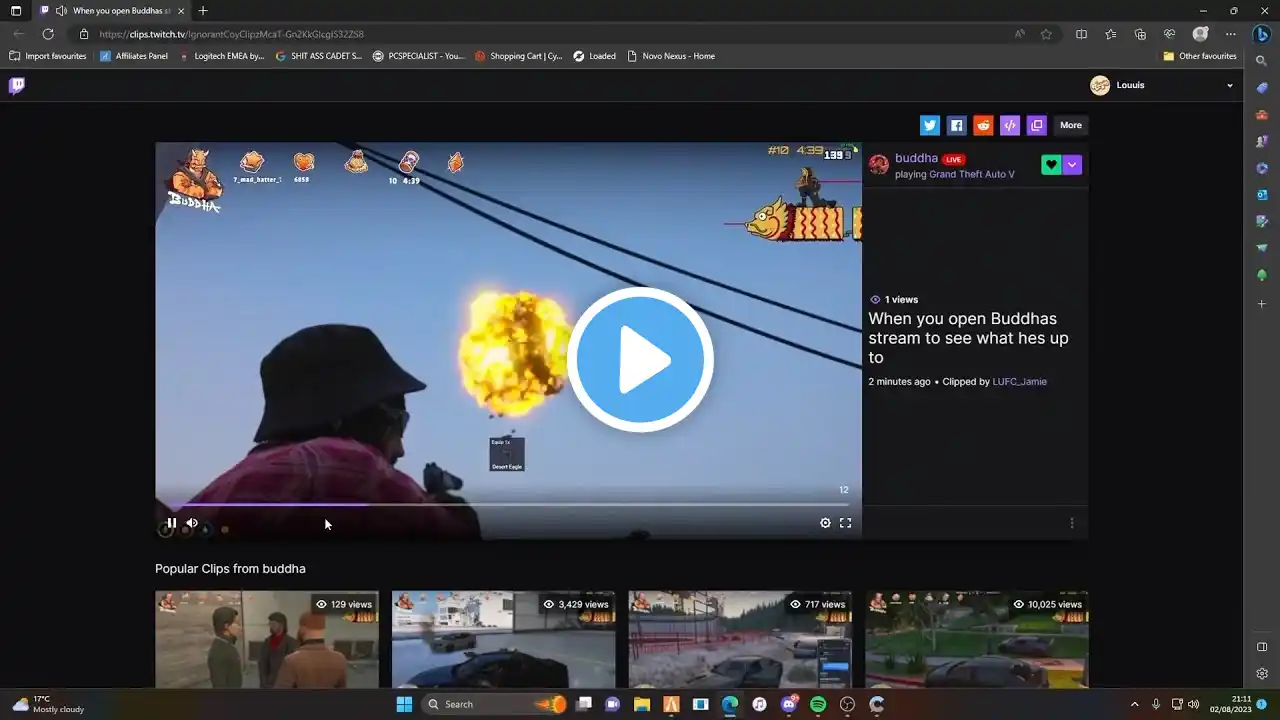
Task: Share the clip on Facebook
Action: pos(957,125)
